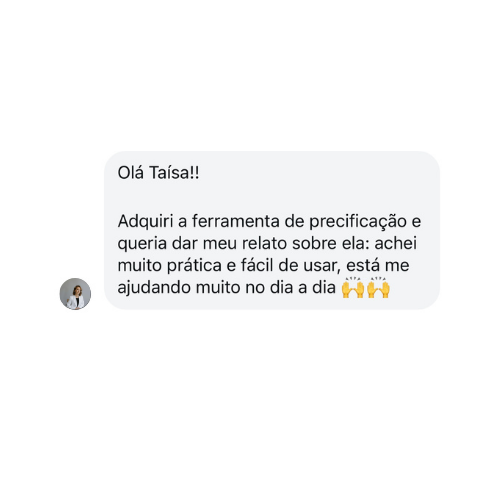
Task: Click the word "precificação" in the message
Action: (358, 221)
